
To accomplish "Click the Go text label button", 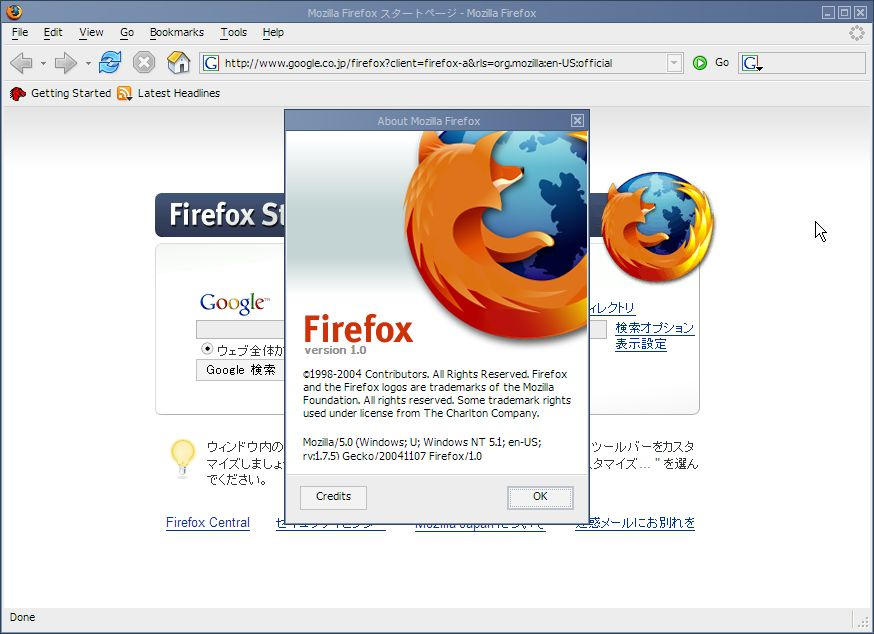I will [722, 62].
